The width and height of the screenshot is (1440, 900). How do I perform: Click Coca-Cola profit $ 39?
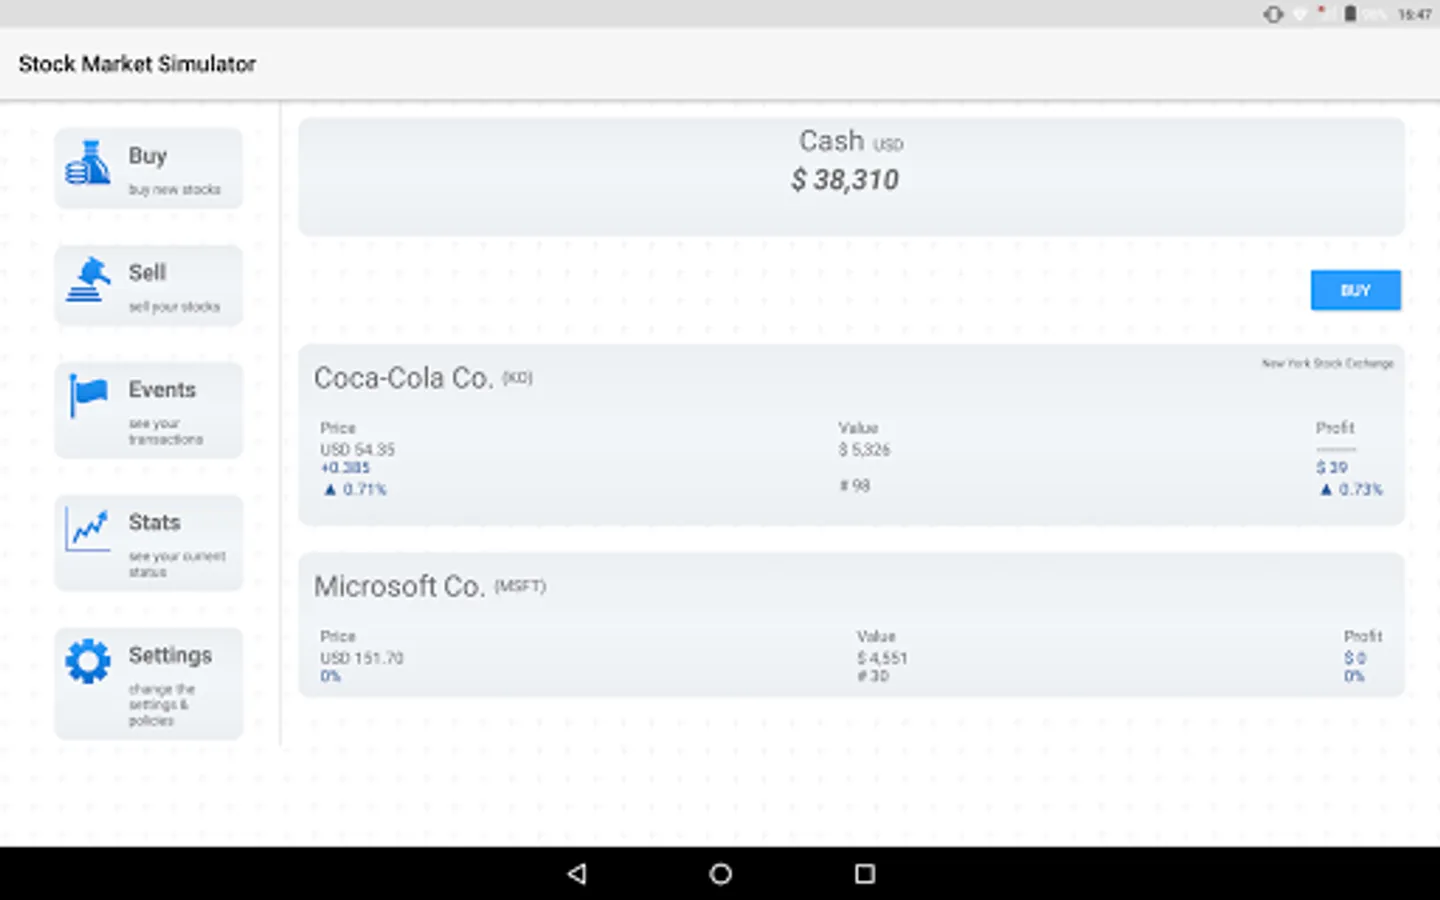tap(1331, 468)
